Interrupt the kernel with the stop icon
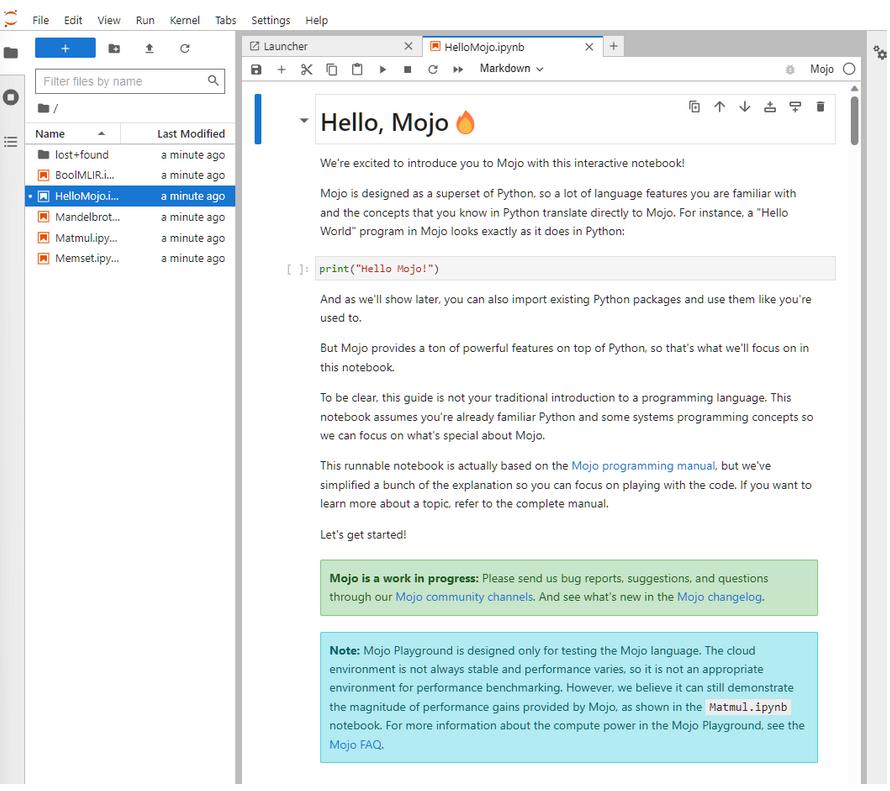The width and height of the screenshot is (890, 791). pyautogui.click(x=407, y=69)
